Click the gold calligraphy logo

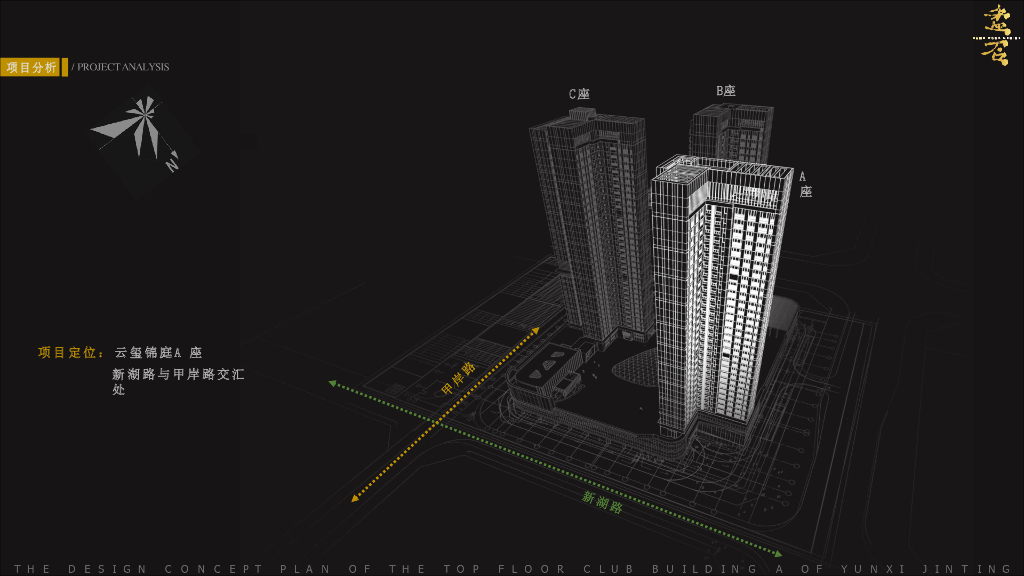[996, 35]
